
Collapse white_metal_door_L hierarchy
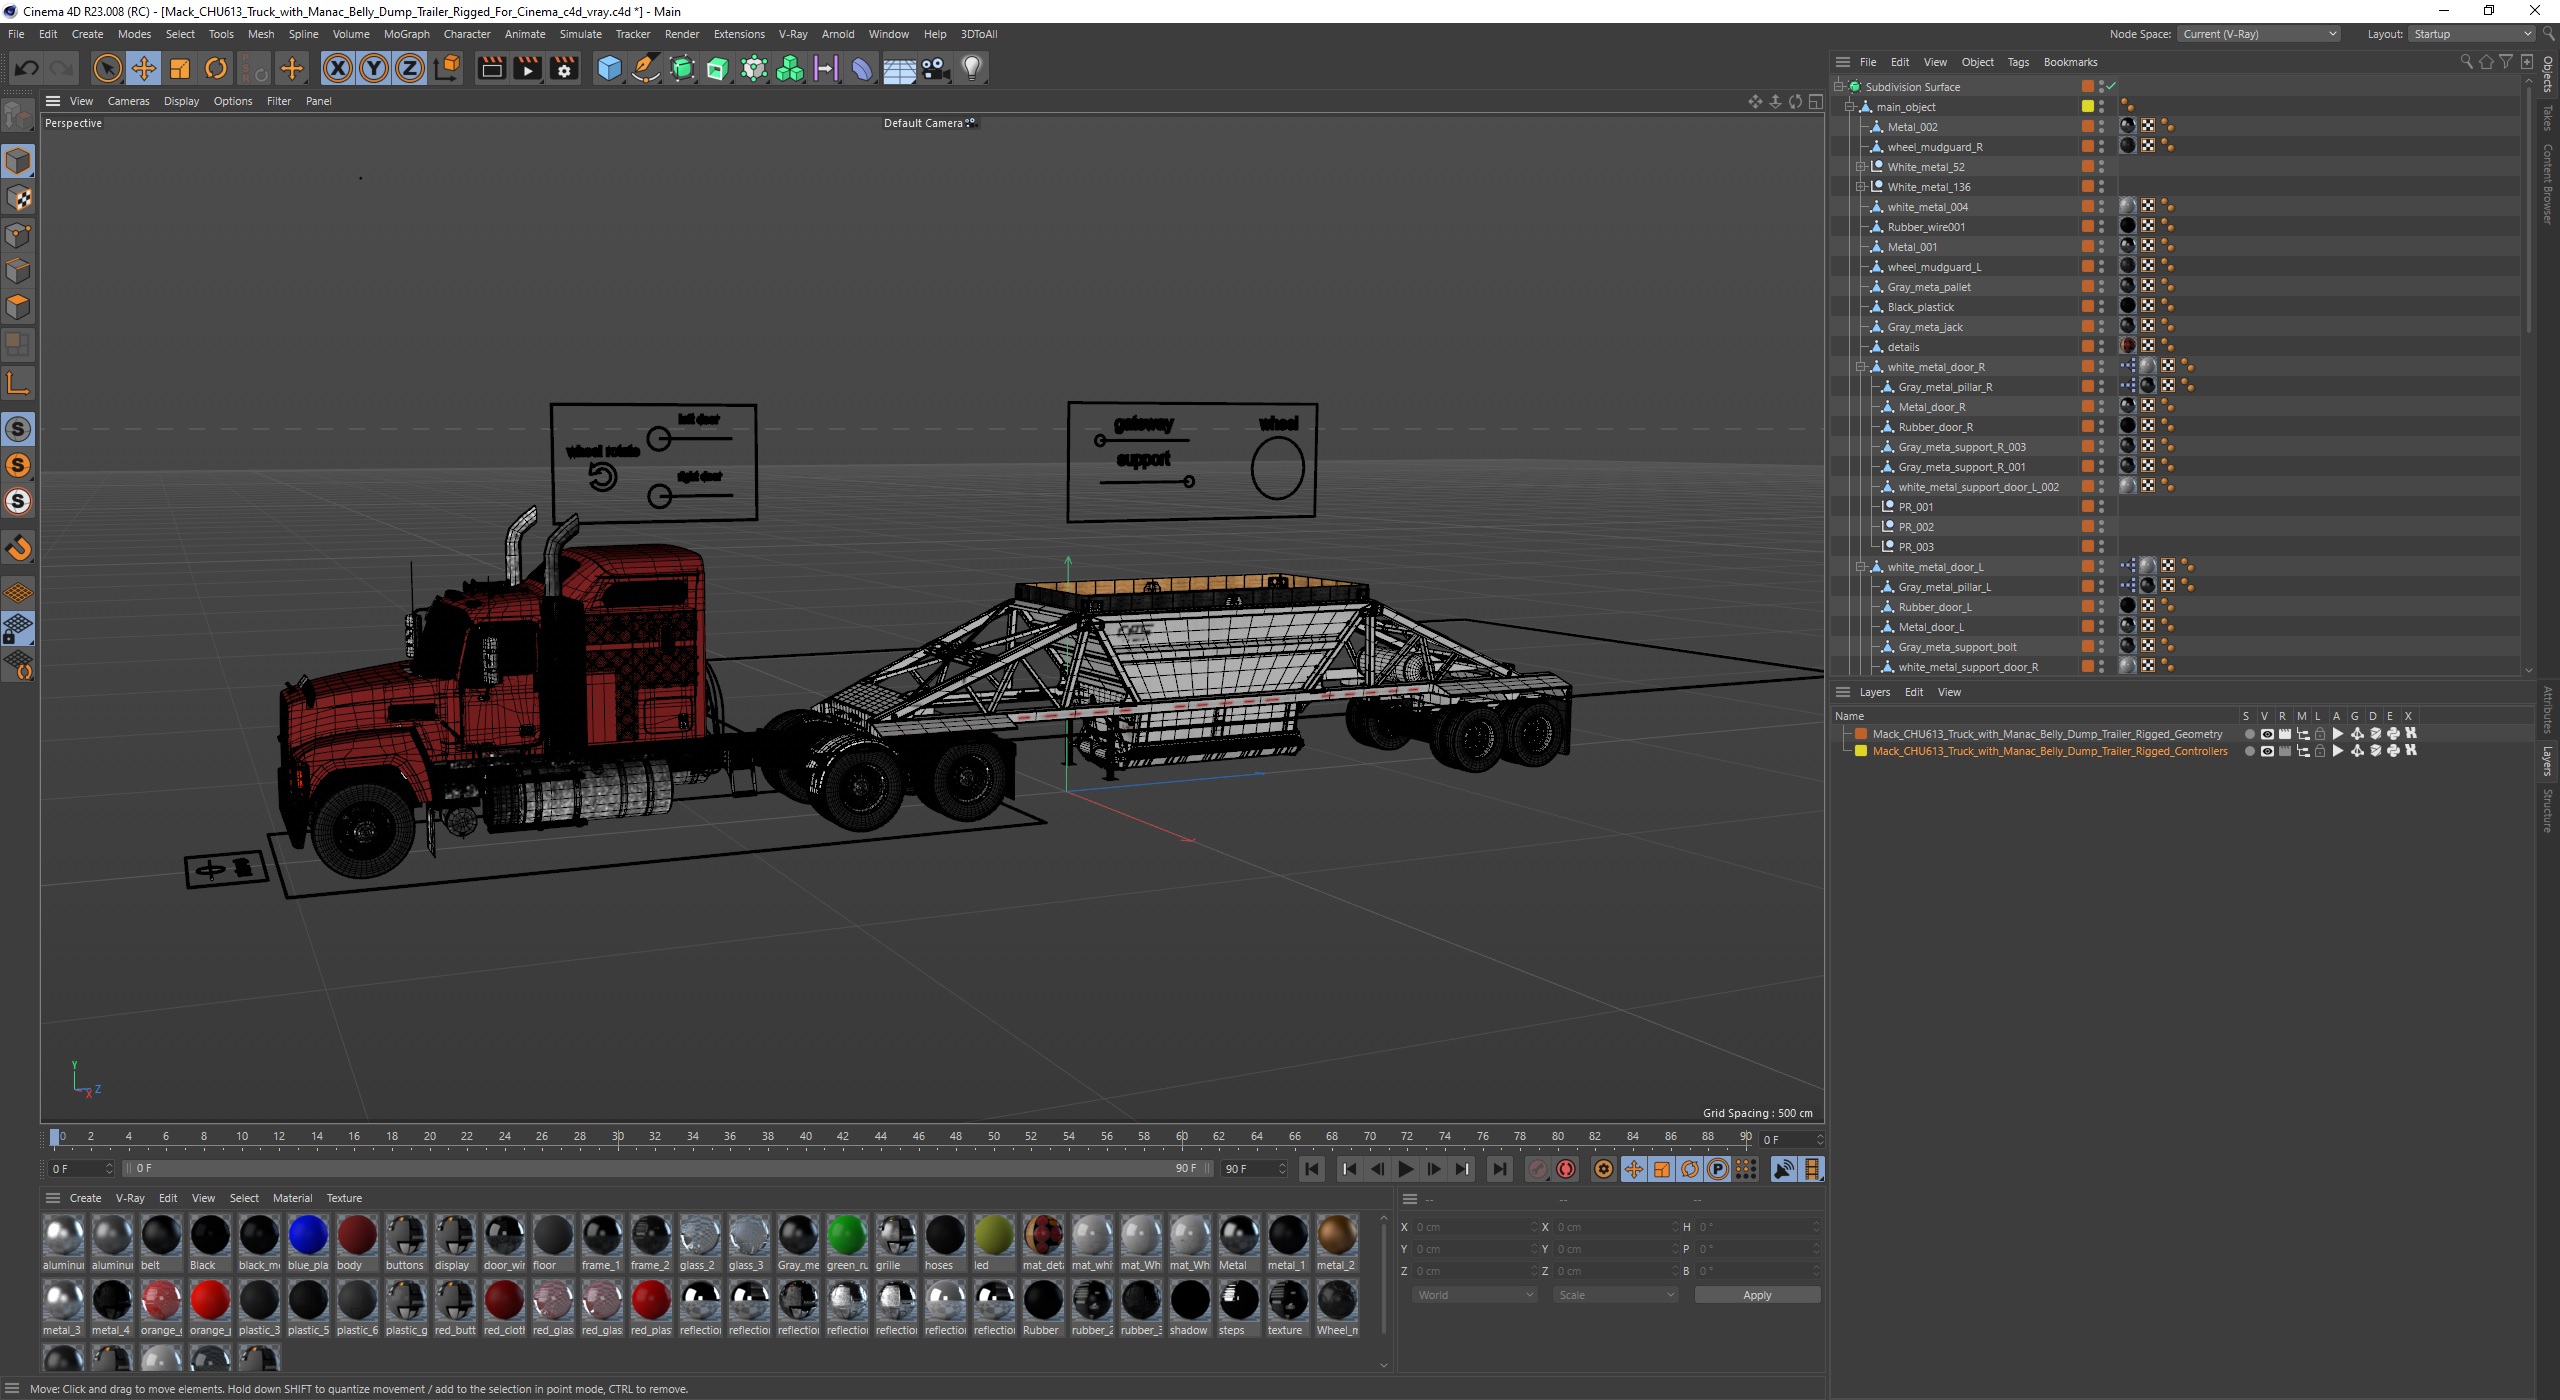1861,567
